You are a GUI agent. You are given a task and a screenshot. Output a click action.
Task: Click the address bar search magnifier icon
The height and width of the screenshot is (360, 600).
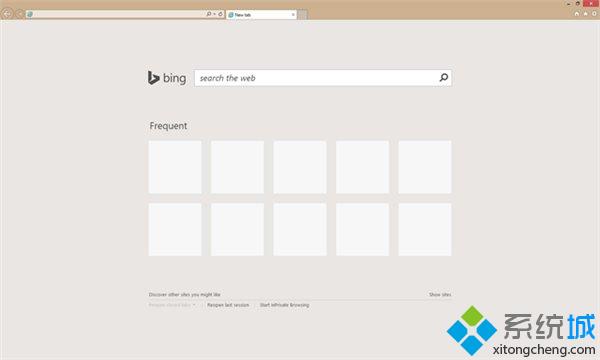(x=209, y=14)
